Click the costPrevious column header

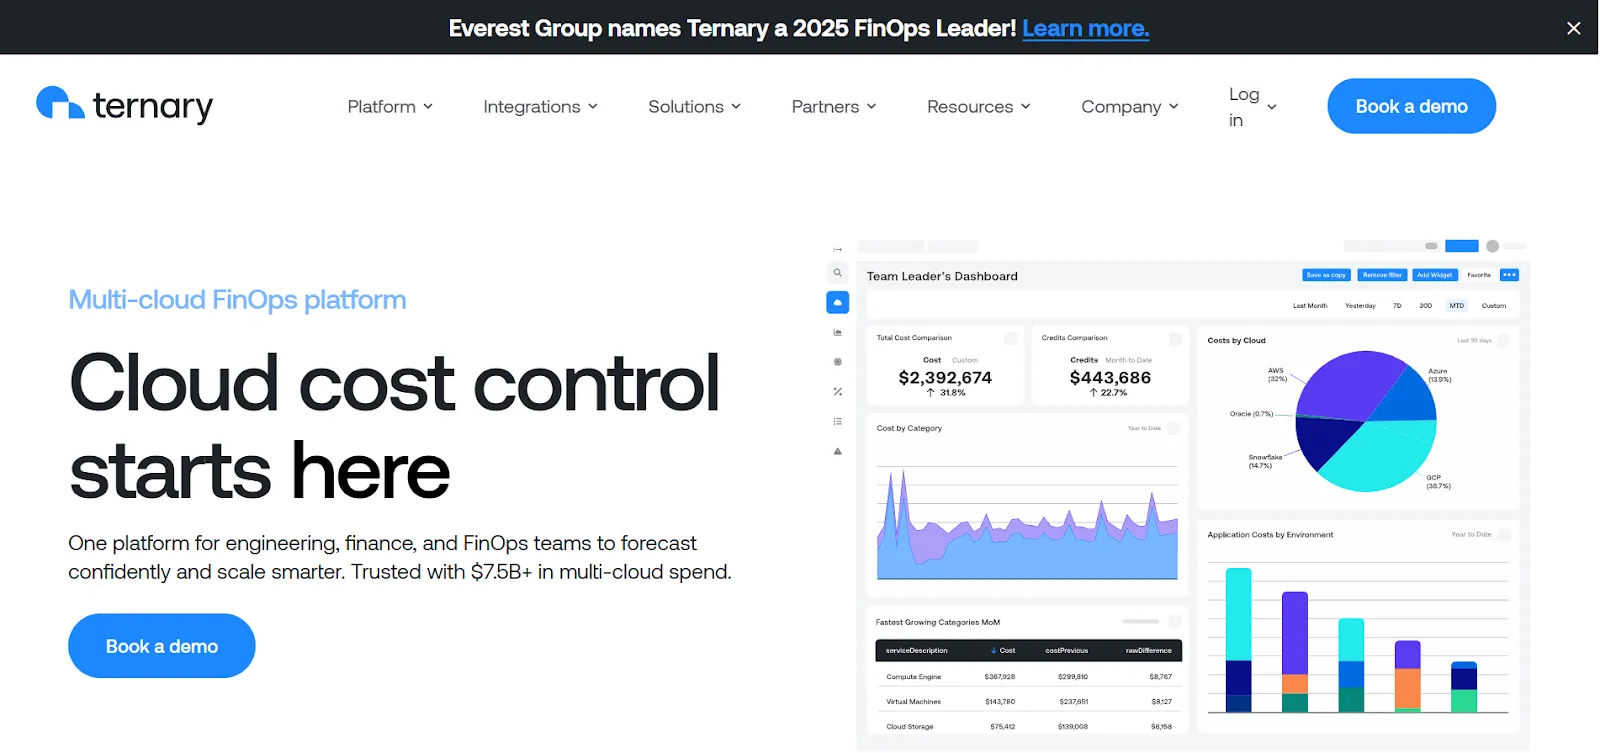pos(1067,651)
